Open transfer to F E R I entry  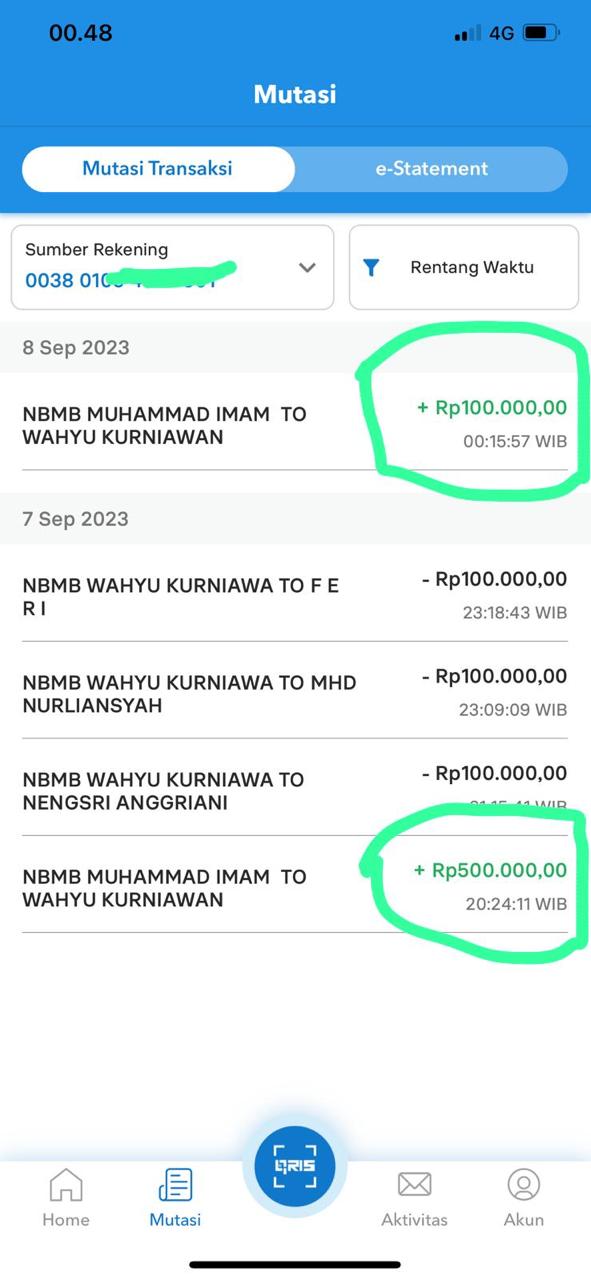coord(295,595)
